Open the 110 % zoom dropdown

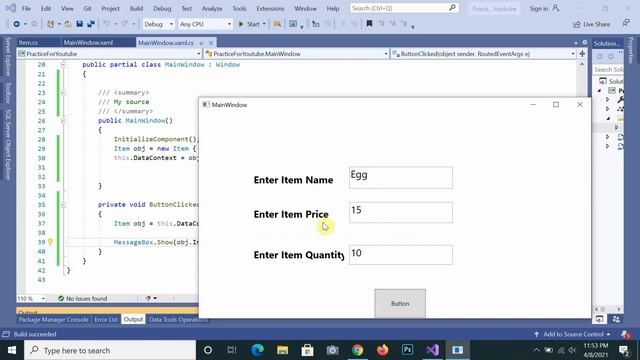tap(31, 298)
